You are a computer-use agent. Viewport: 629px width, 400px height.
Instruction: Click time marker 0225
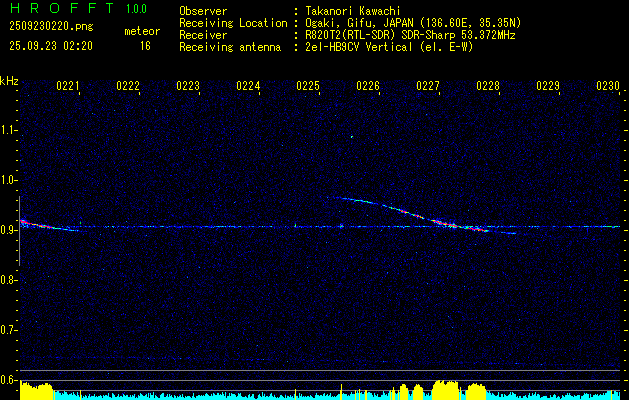308,86
